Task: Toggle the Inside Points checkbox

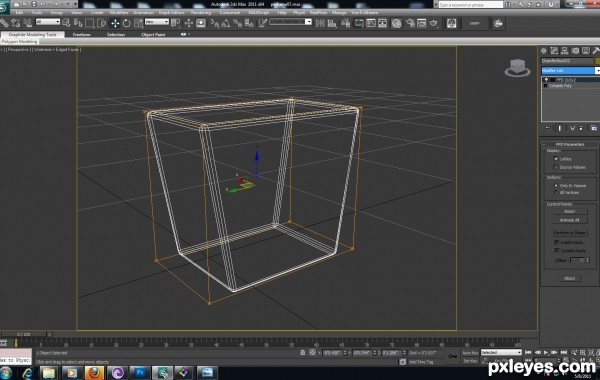Action: point(556,242)
